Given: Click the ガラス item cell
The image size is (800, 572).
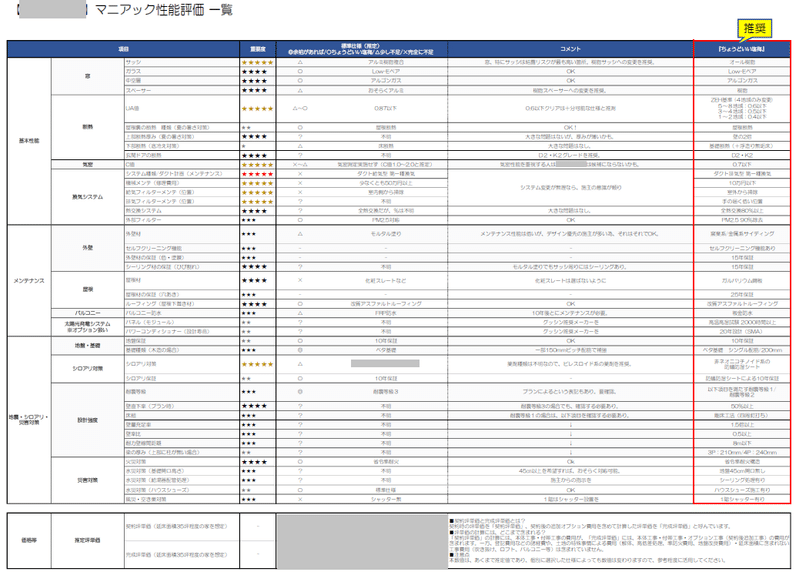Looking at the screenshot, I should pos(182,71).
